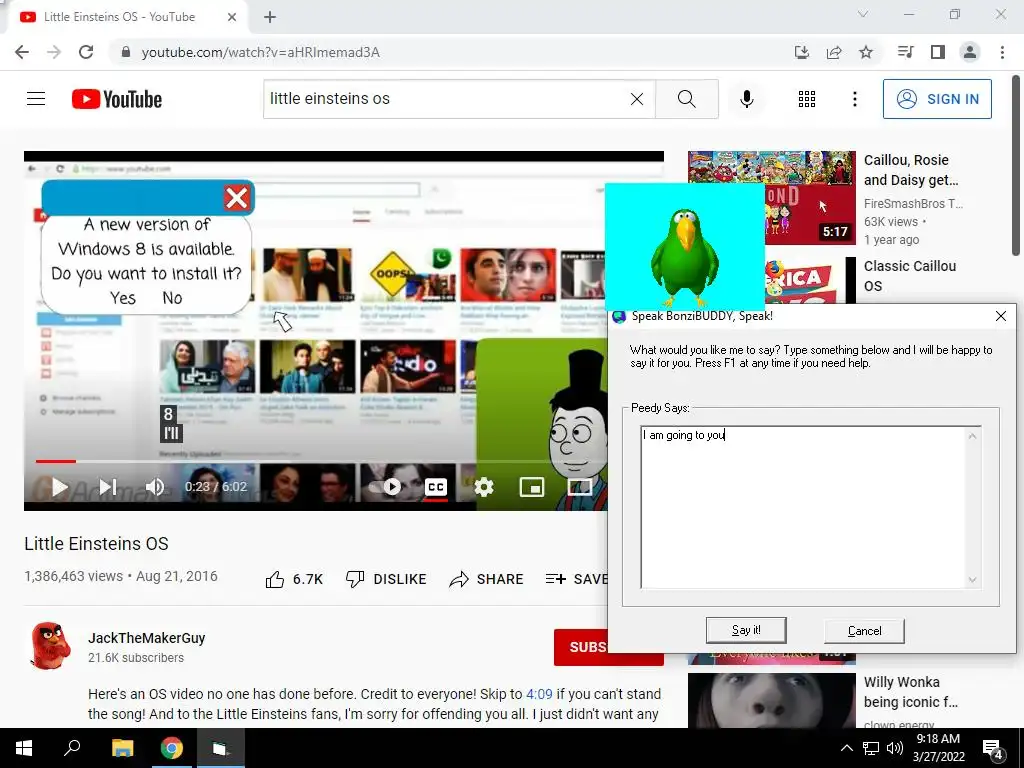Toggle Chrome side panel icon
The image size is (1024, 768).
tap(938, 52)
